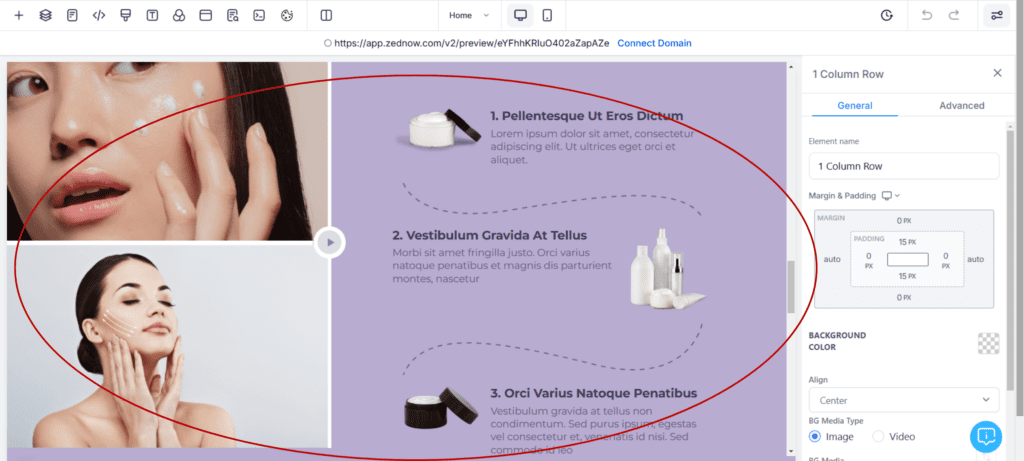Select the black cream jar image

(x=441, y=409)
